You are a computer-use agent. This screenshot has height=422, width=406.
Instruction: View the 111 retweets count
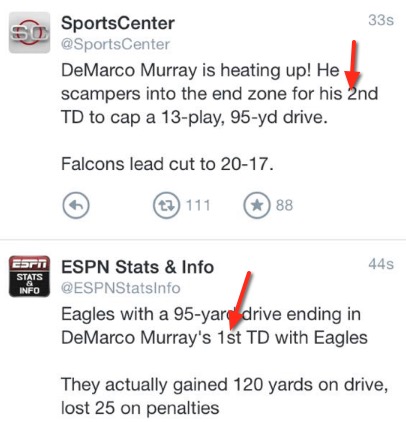click(198, 205)
